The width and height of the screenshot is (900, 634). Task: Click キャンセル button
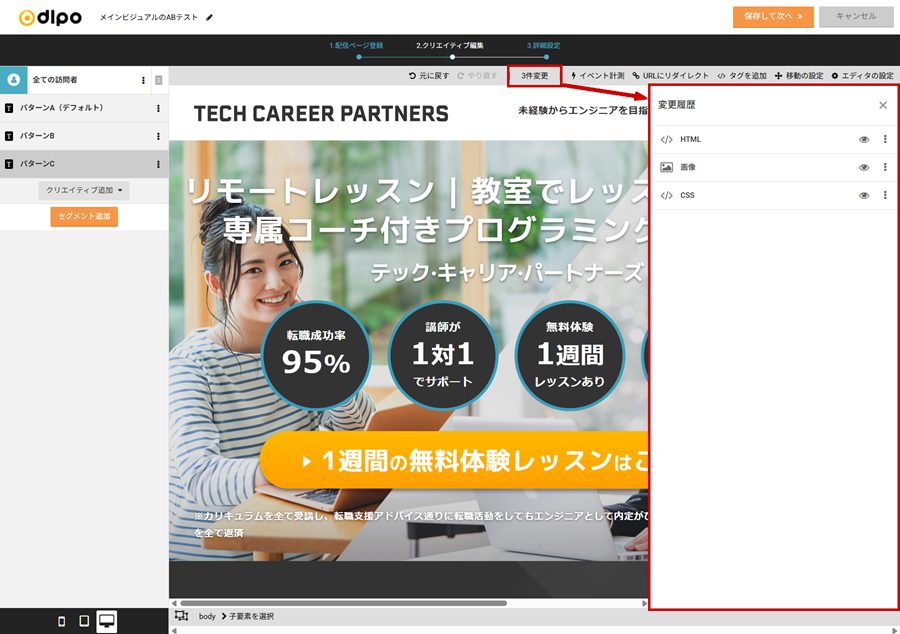coord(856,17)
